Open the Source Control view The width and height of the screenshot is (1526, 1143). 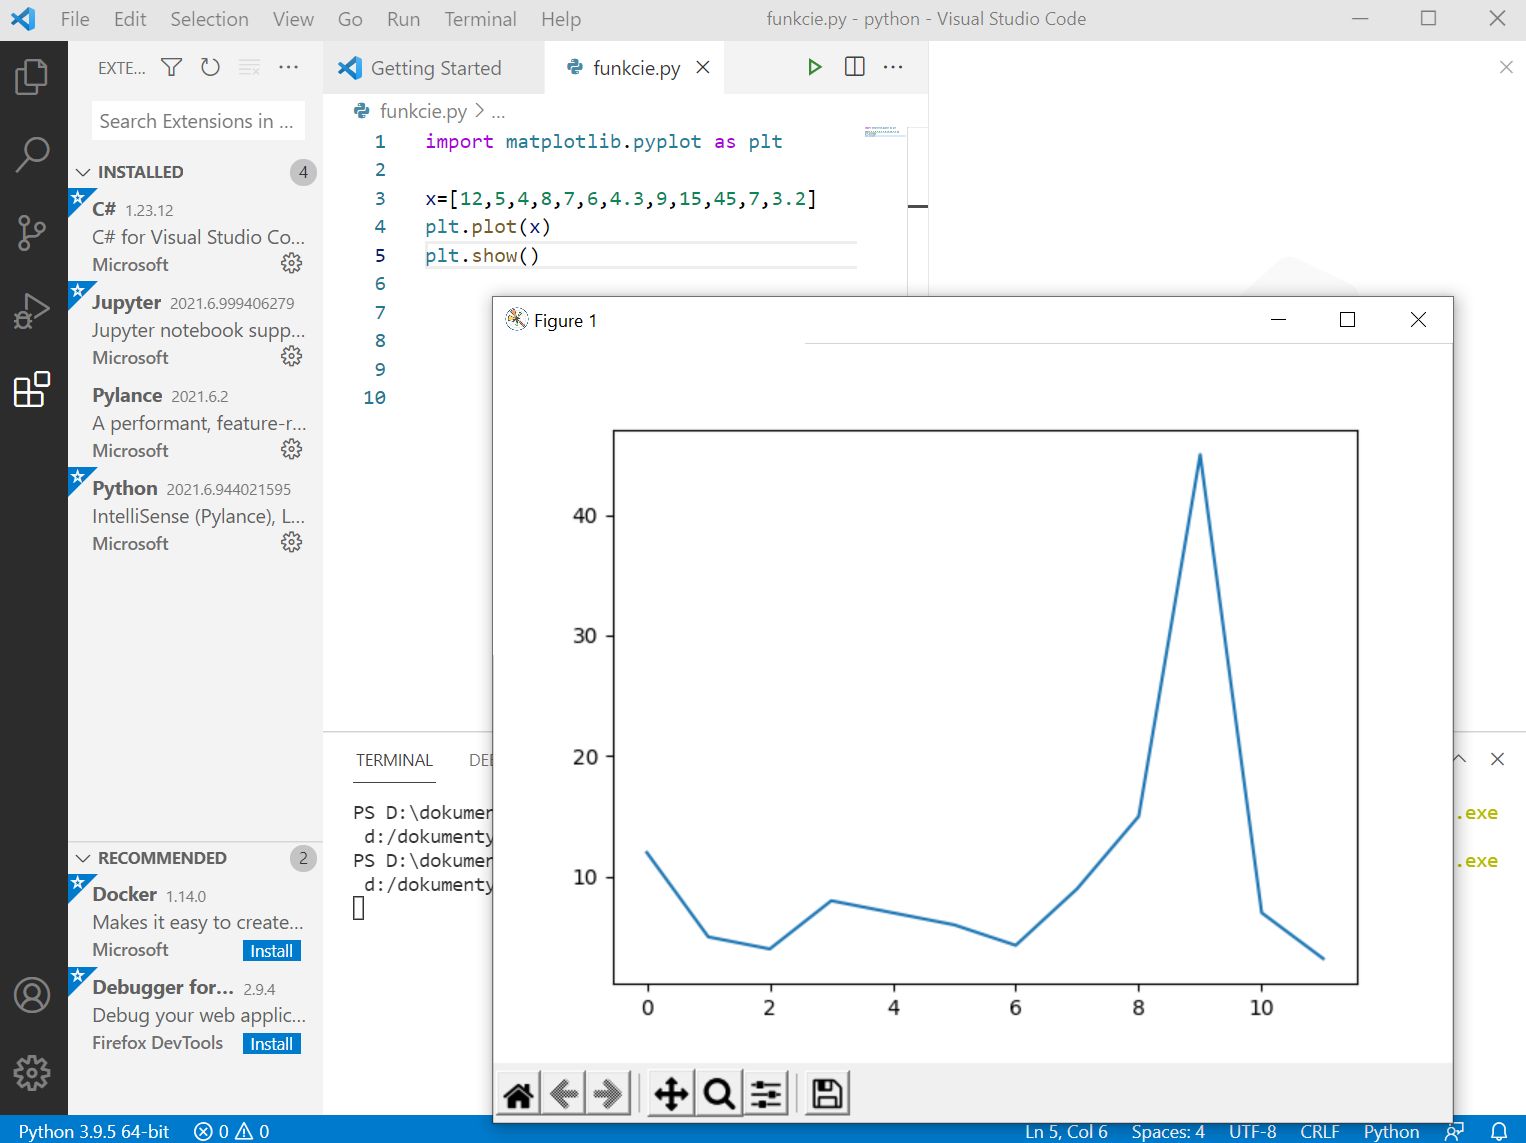point(32,233)
